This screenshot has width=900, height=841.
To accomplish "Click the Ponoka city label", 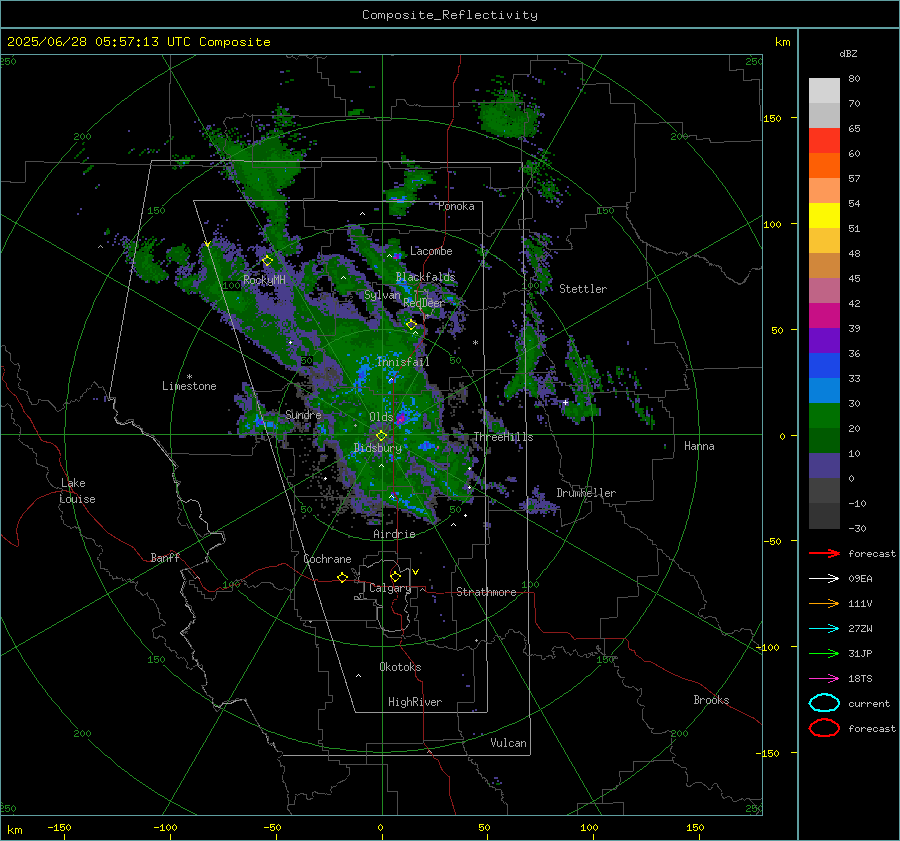I will tap(456, 206).
